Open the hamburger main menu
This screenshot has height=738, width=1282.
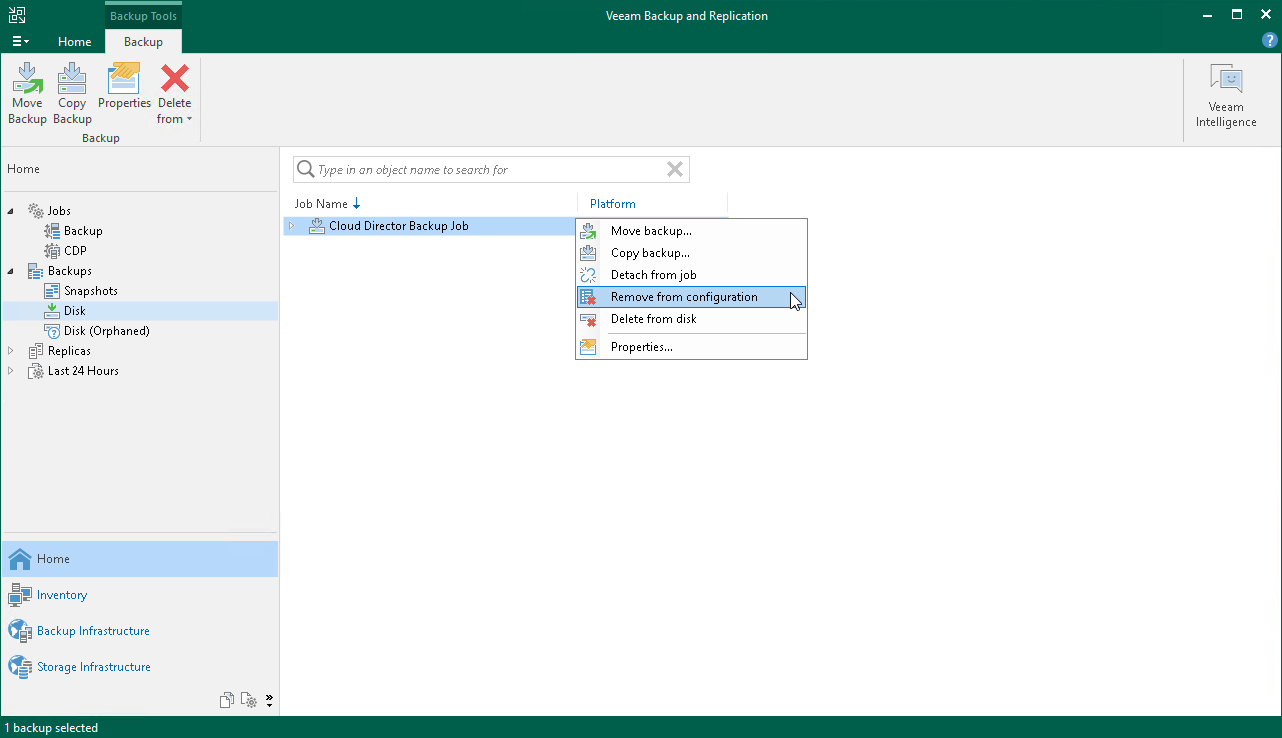pyautogui.click(x=20, y=40)
